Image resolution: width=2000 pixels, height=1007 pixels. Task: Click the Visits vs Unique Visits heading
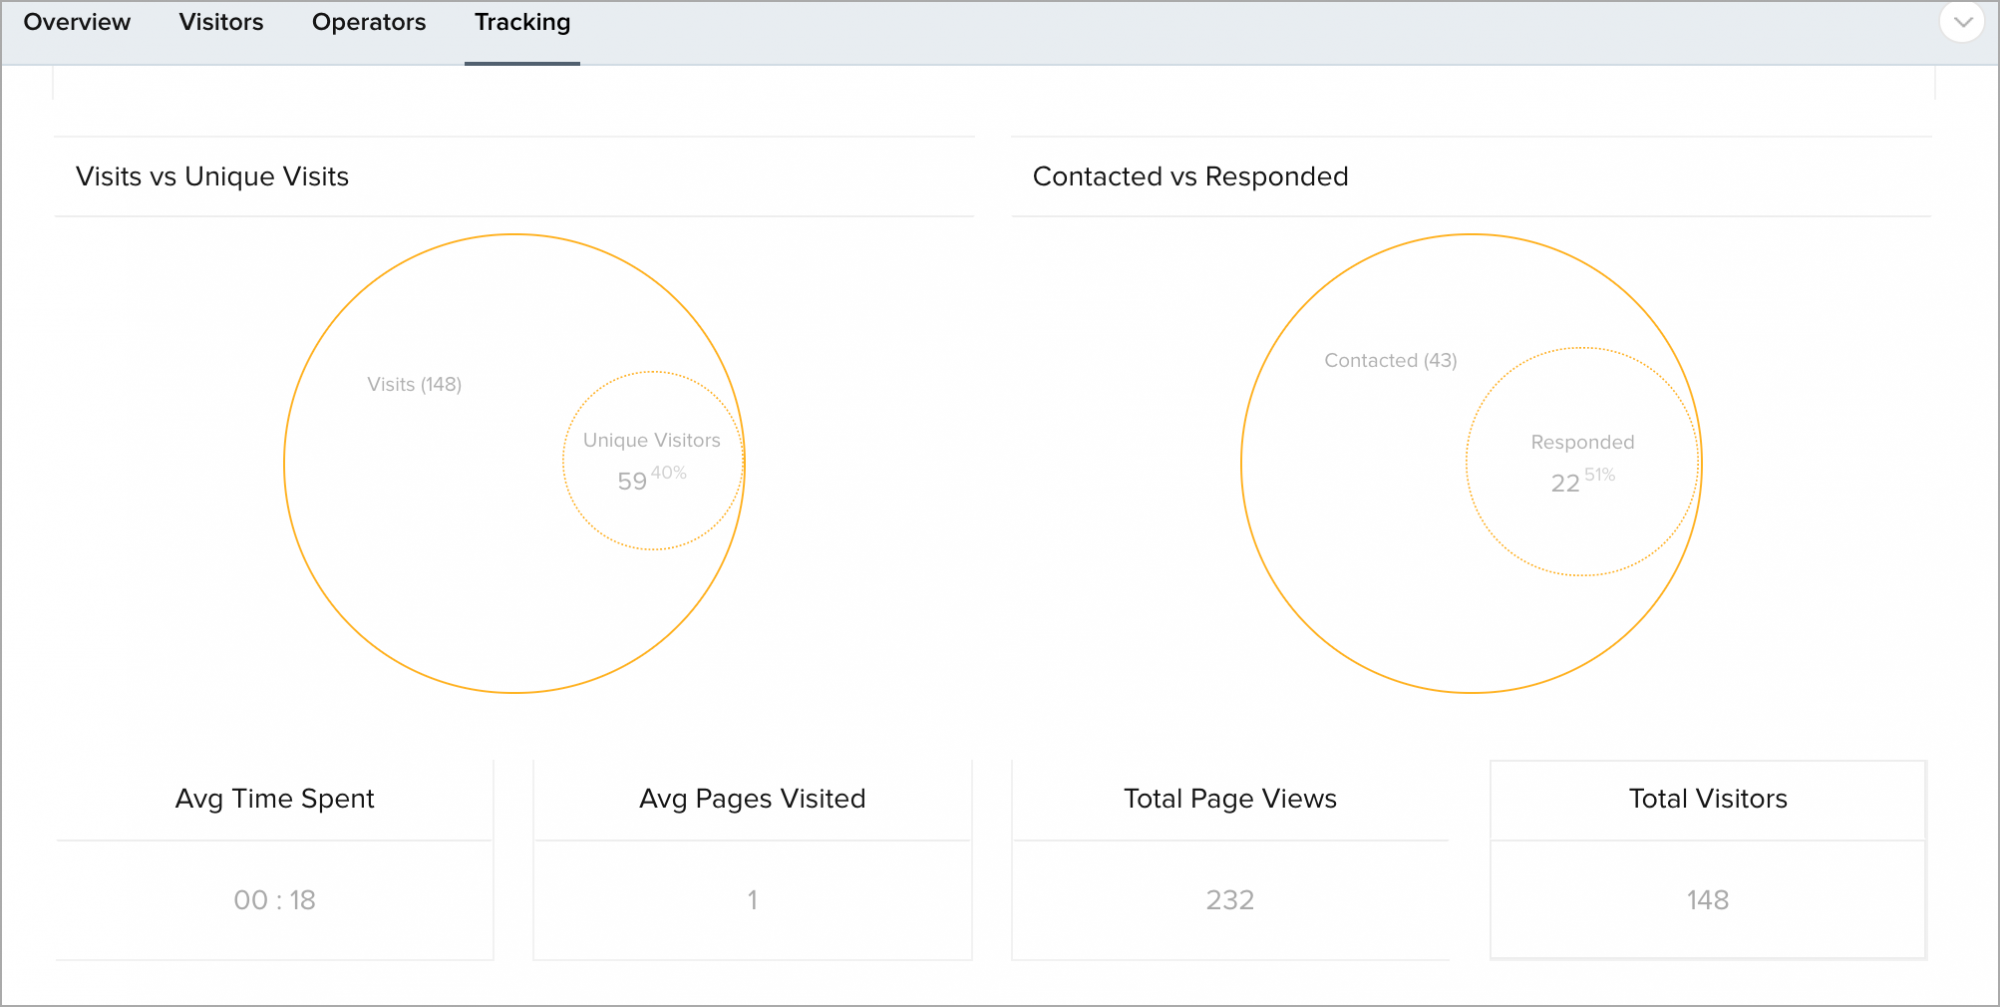click(212, 177)
